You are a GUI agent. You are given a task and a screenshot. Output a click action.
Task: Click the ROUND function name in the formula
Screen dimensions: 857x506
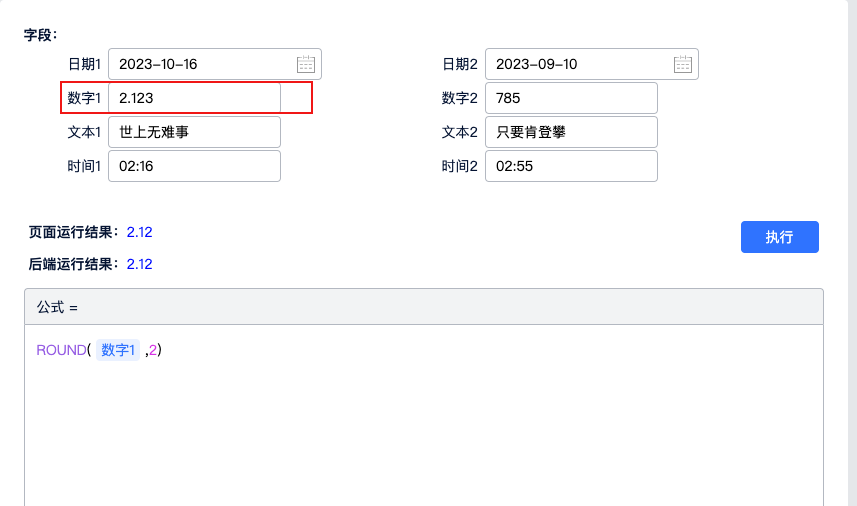(61, 350)
